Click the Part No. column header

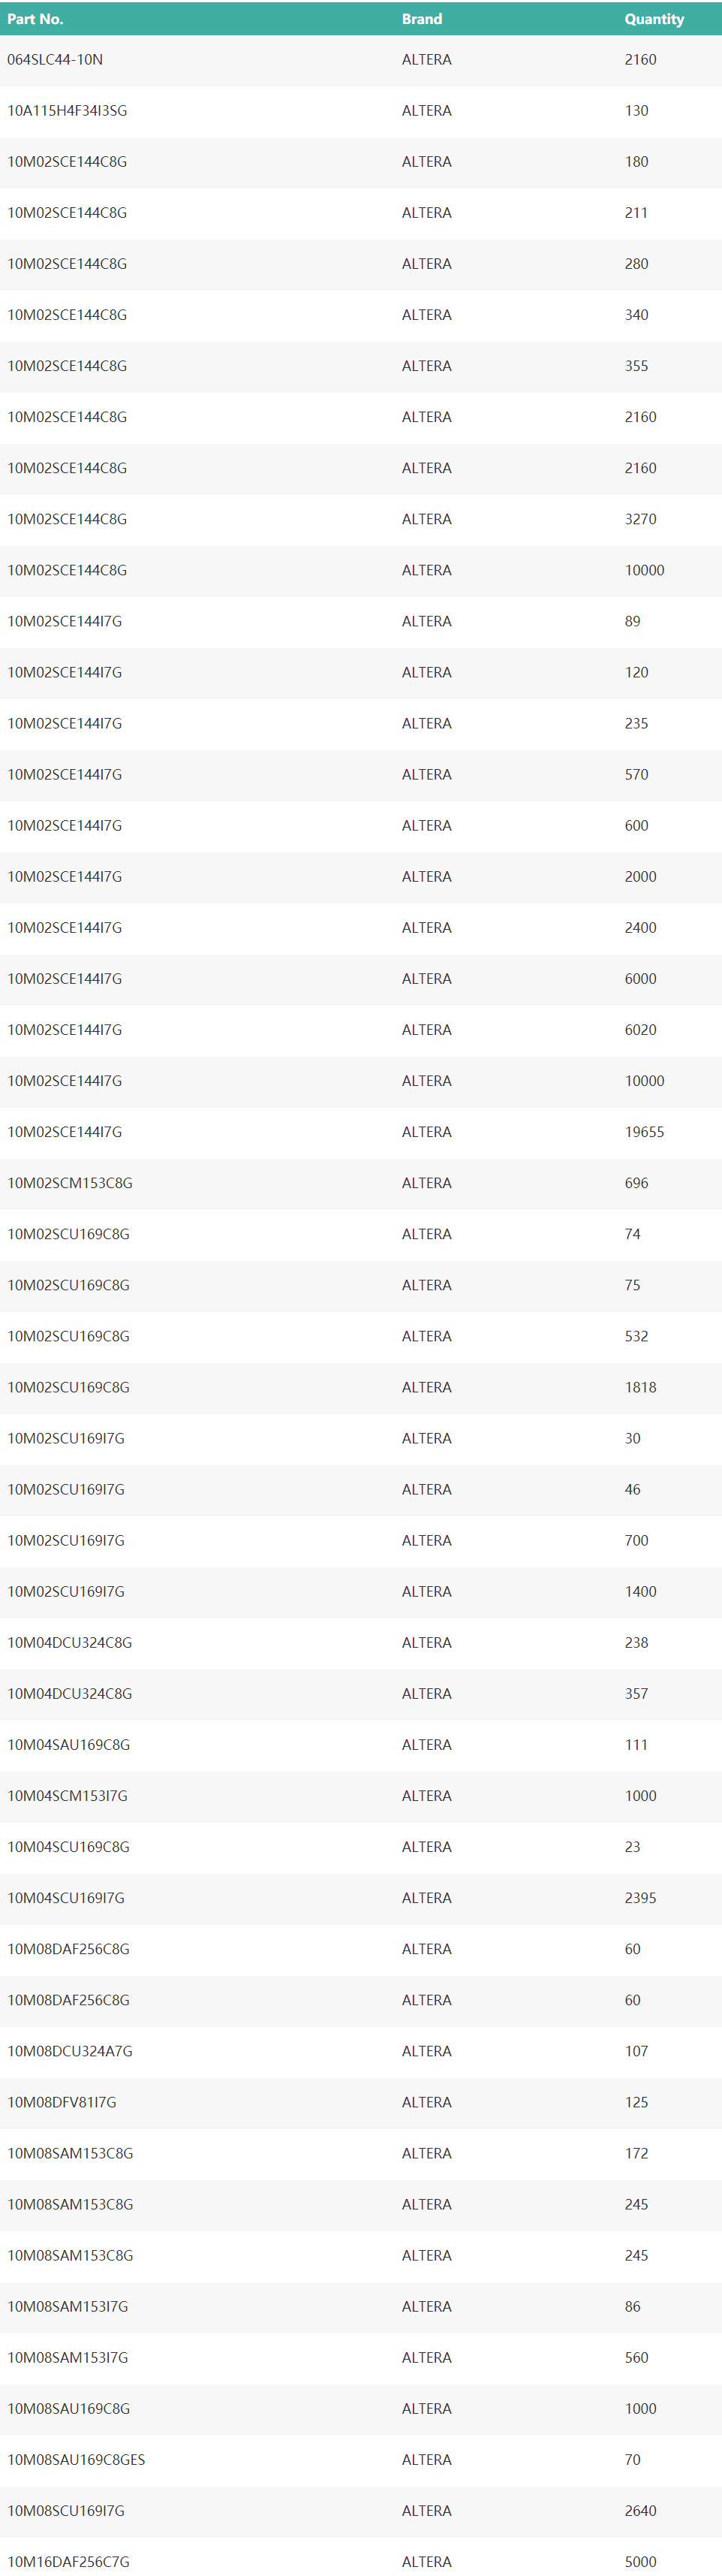[x=35, y=19]
